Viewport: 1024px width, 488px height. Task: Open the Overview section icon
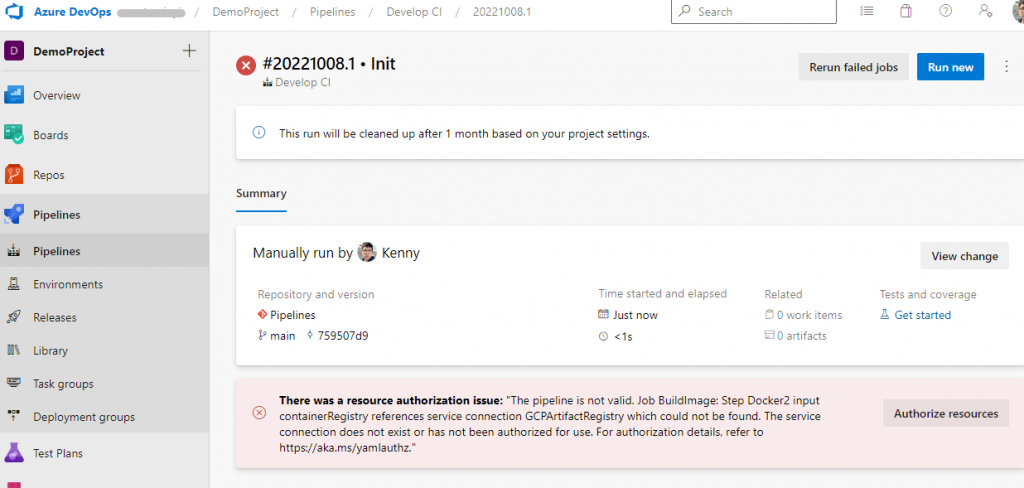(14, 95)
